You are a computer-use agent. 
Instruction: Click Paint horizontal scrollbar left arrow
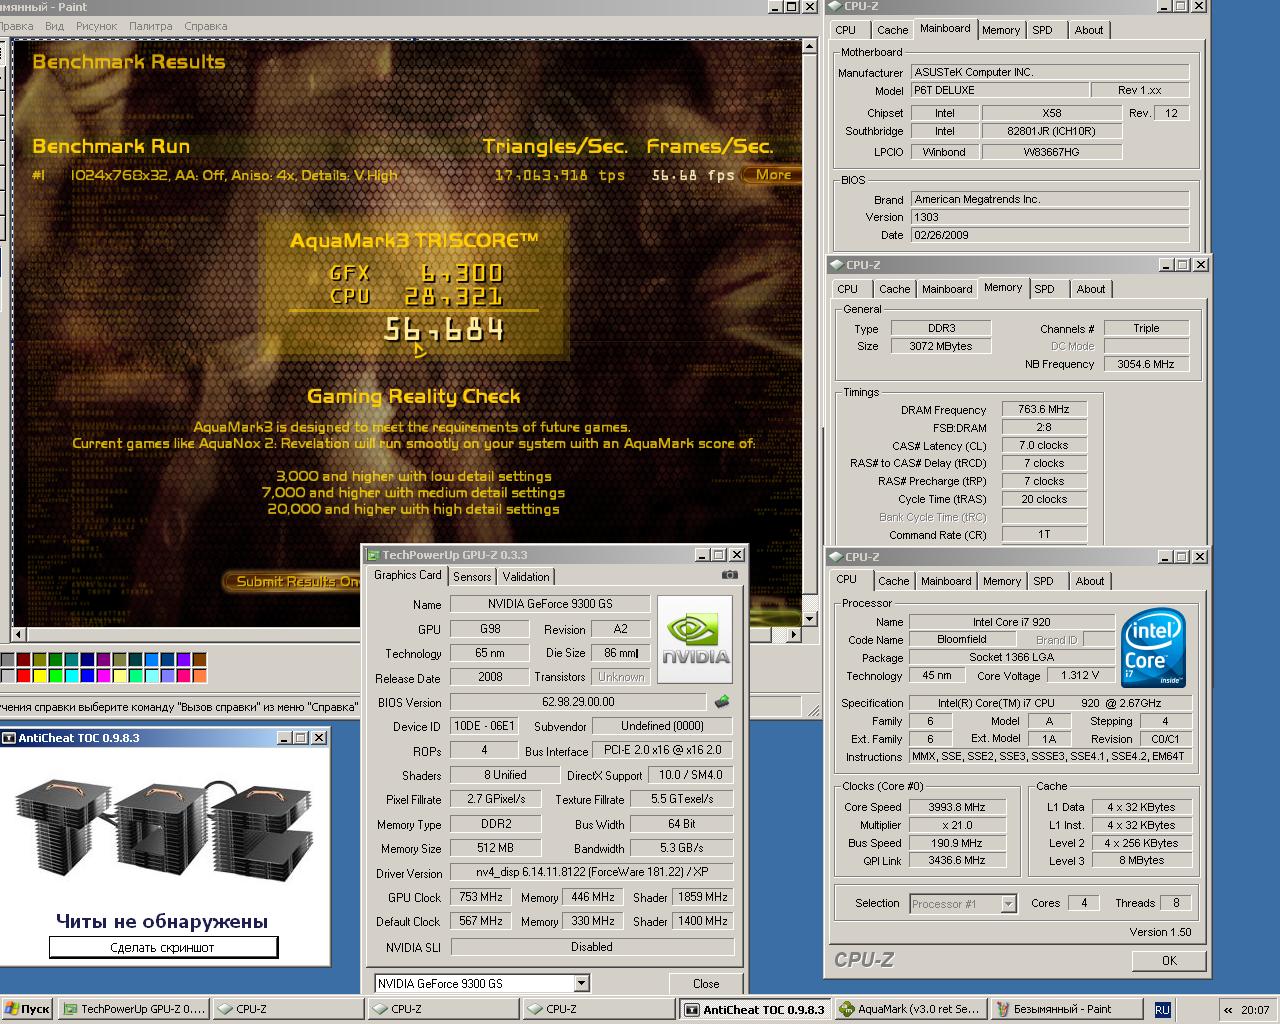pyautogui.click(x=17, y=635)
